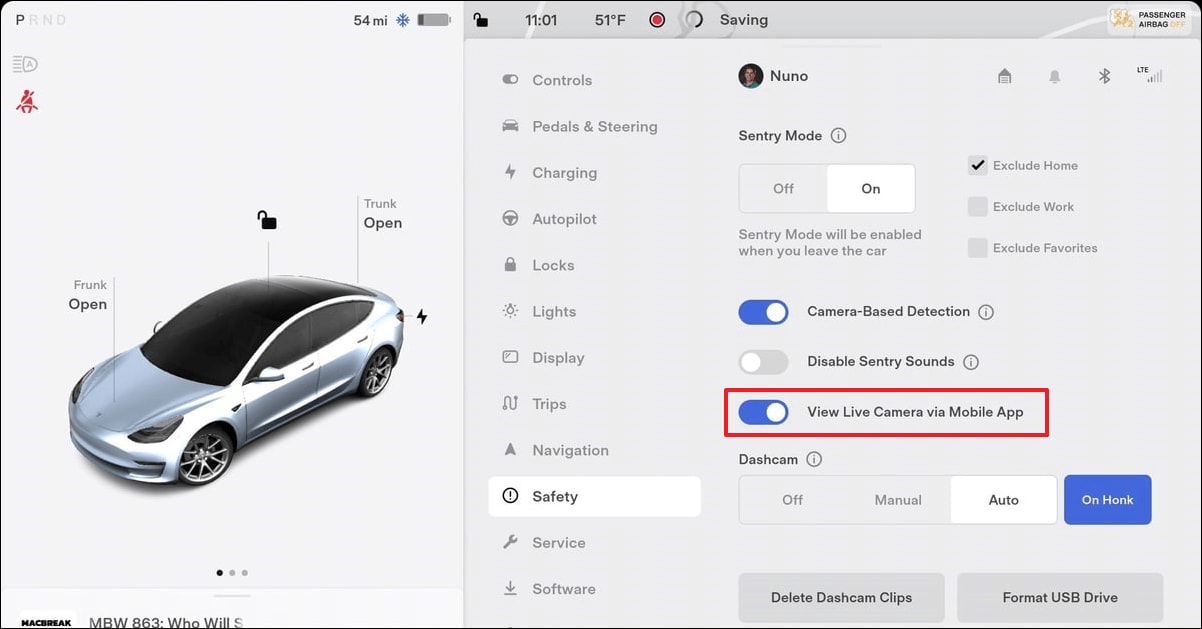
Task: Click info icon beside Camera-Based Detection
Action: click(986, 312)
